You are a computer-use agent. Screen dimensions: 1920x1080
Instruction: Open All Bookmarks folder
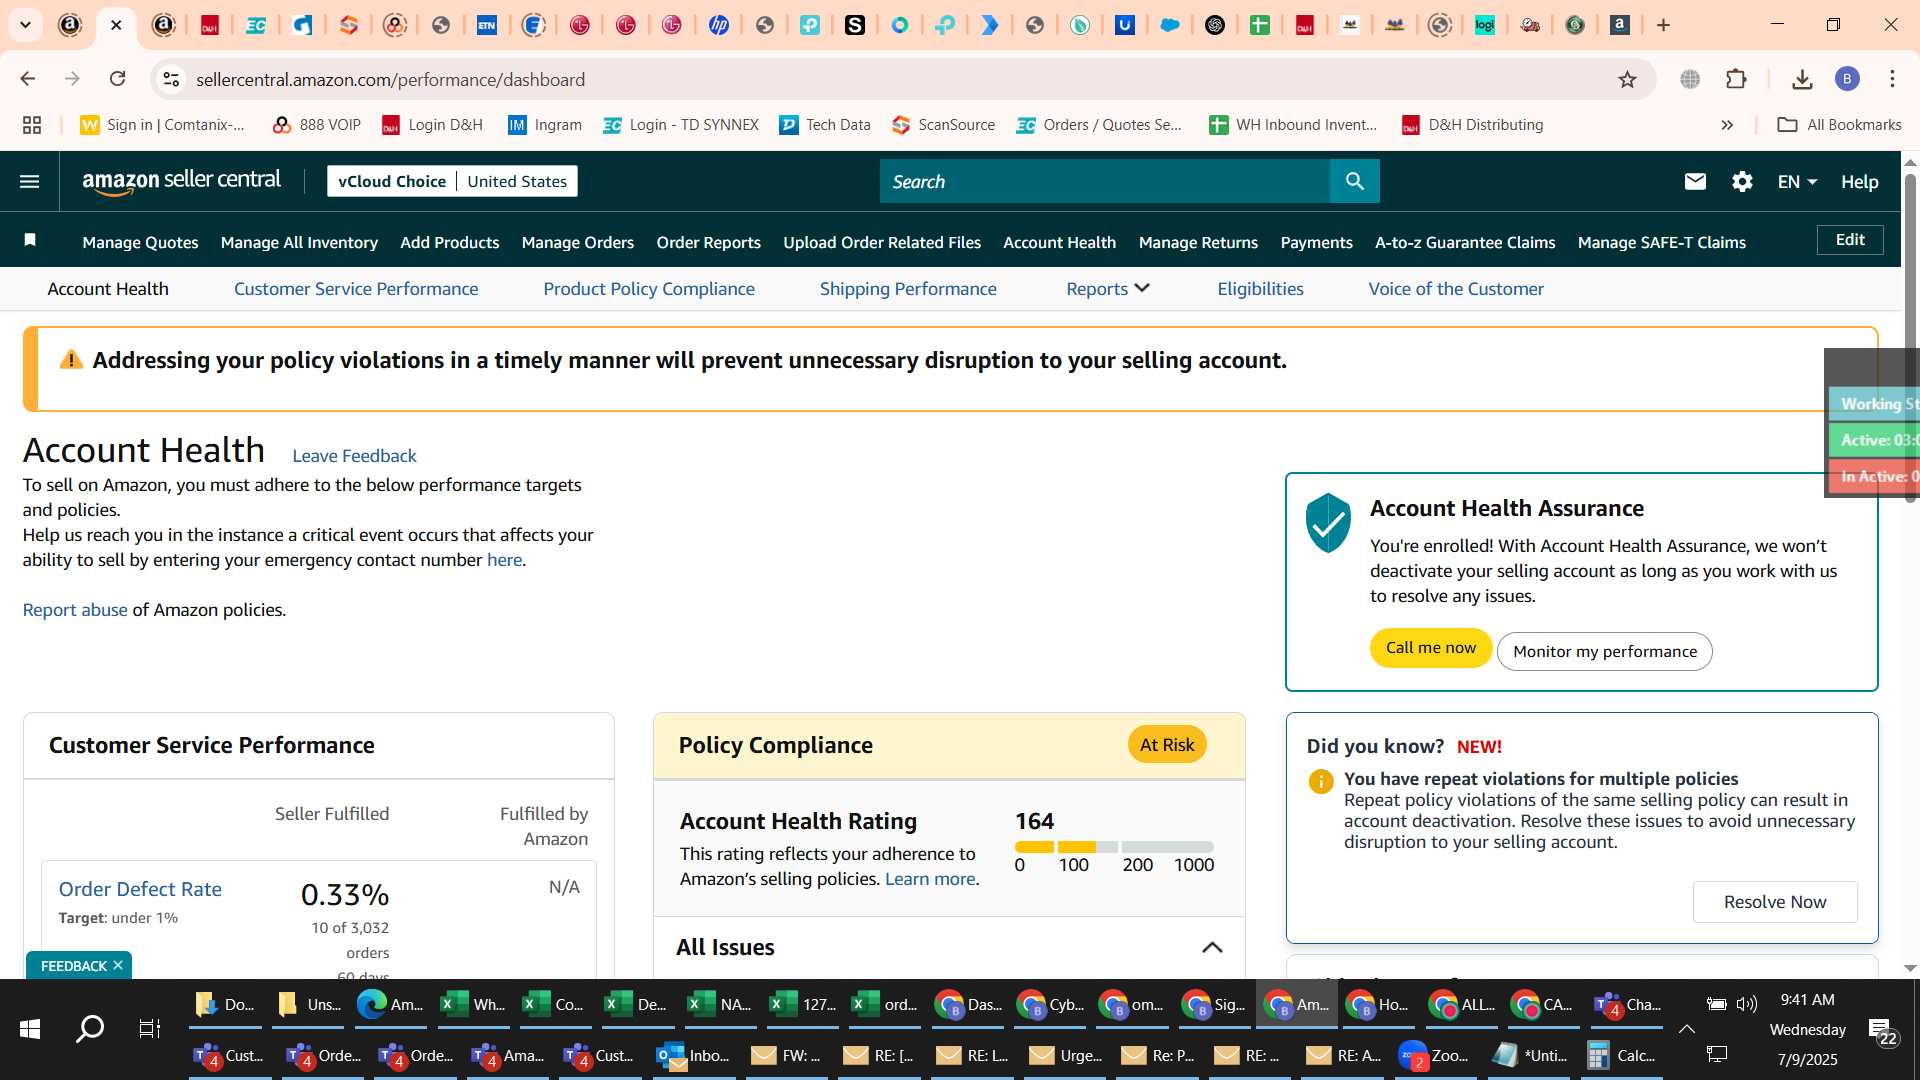tap(1840, 125)
